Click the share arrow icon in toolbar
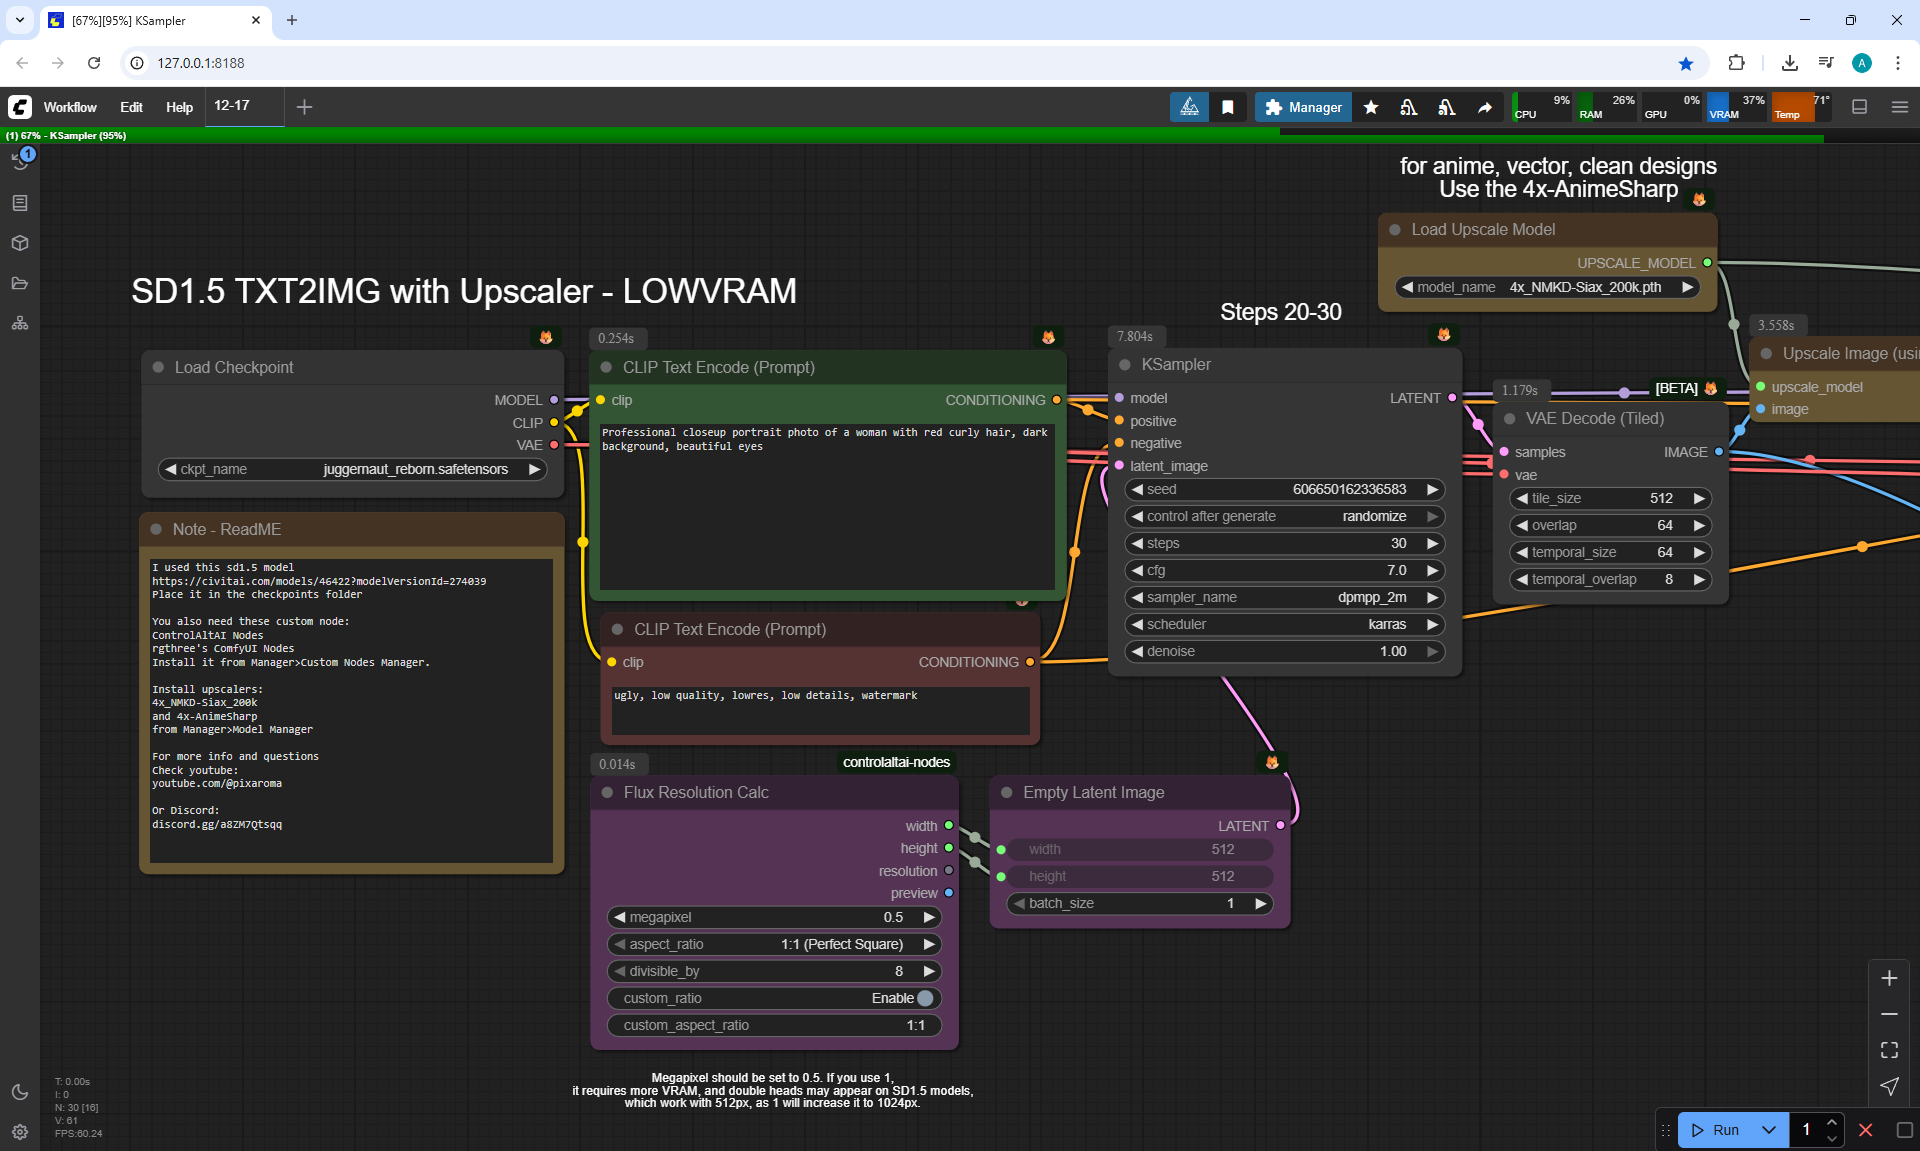Image resolution: width=1920 pixels, height=1151 pixels. [x=1485, y=107]
